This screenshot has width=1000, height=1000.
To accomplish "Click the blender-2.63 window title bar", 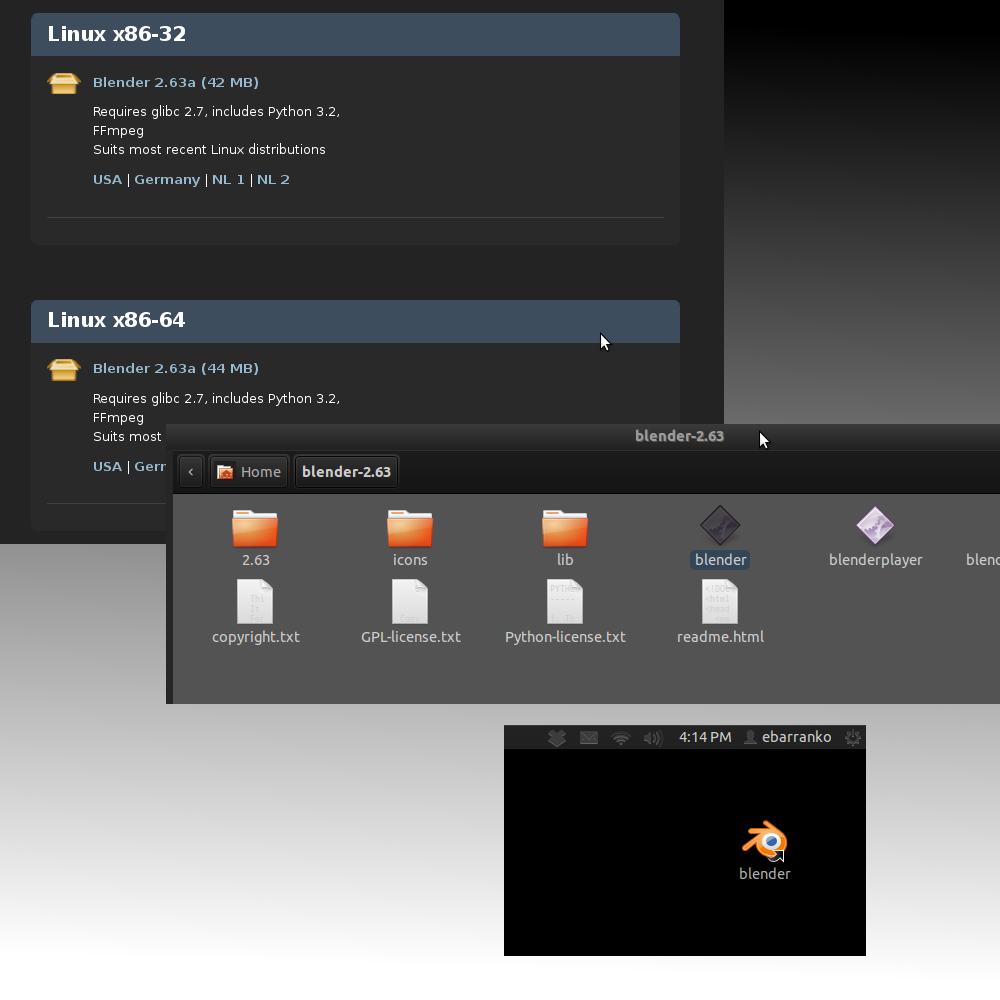I will 583,437.
